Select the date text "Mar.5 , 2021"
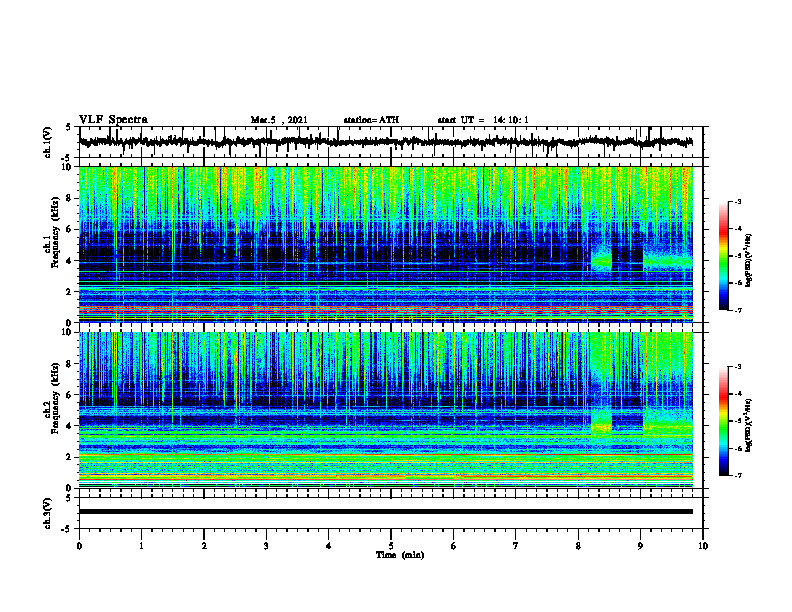Image resolution: width=792 pixels, height=612 pixels. pos(279,120)
